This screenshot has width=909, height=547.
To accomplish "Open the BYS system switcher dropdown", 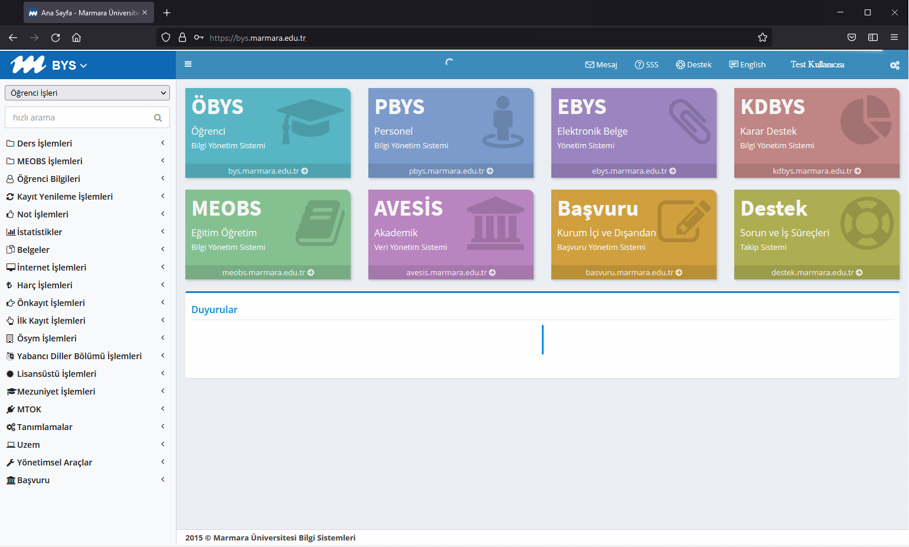I will coord(70,65).
